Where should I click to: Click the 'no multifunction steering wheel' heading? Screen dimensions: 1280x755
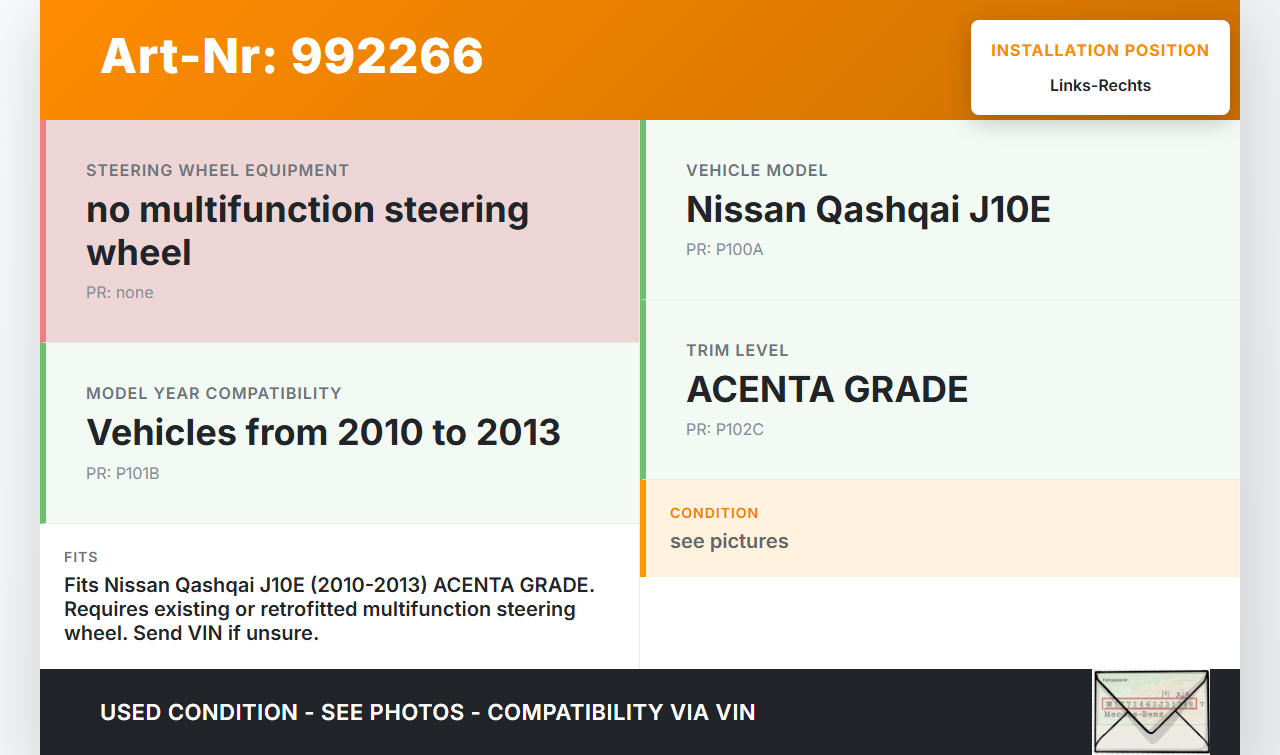click(x=308, y=231)
